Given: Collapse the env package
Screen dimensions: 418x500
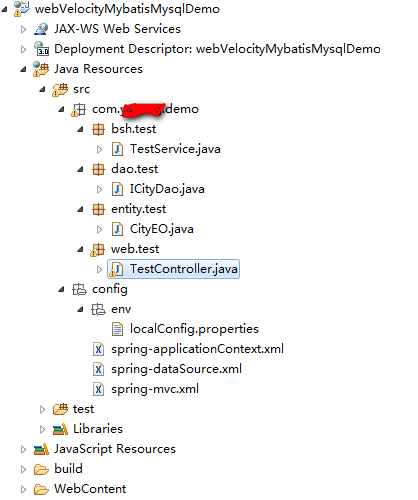Looking at the screenshot, I should pos(80,309).
